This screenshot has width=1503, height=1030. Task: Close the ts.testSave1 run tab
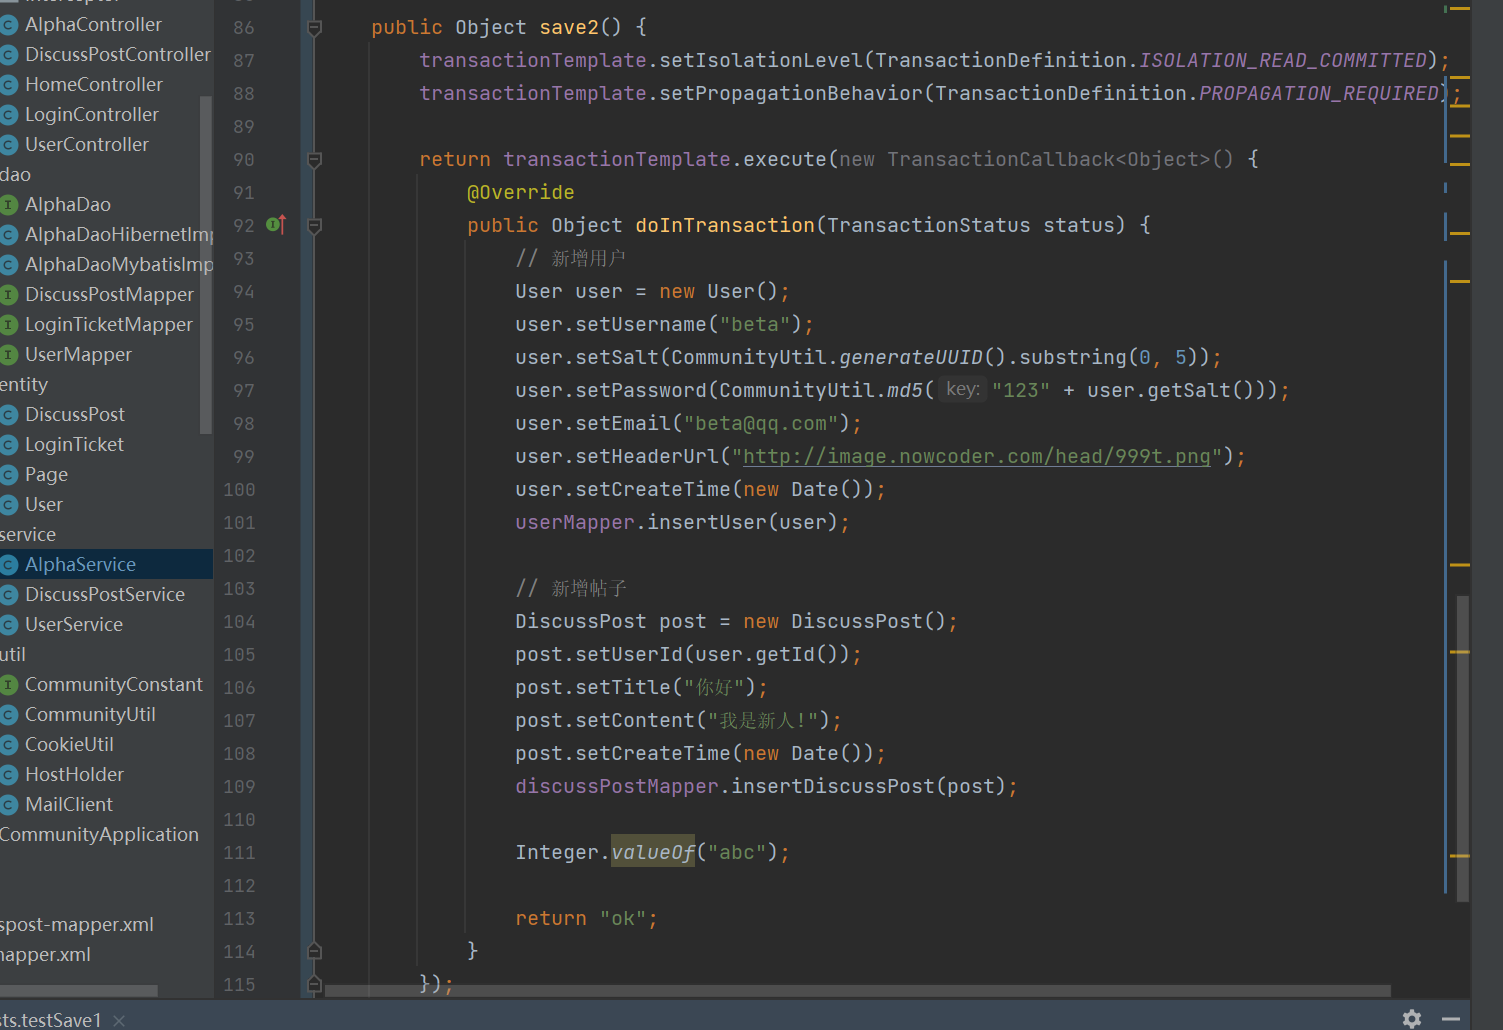pyautogui.click(x=119, y=1020)
